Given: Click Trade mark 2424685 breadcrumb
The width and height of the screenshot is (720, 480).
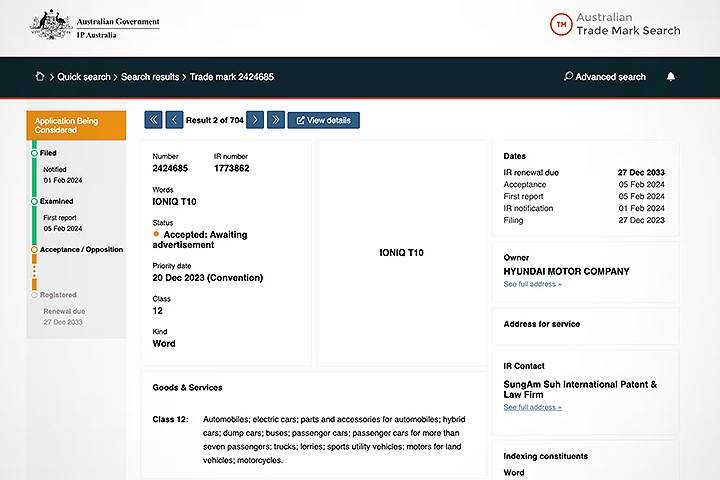Looking at the screenshot, I should tap(231, 77).
